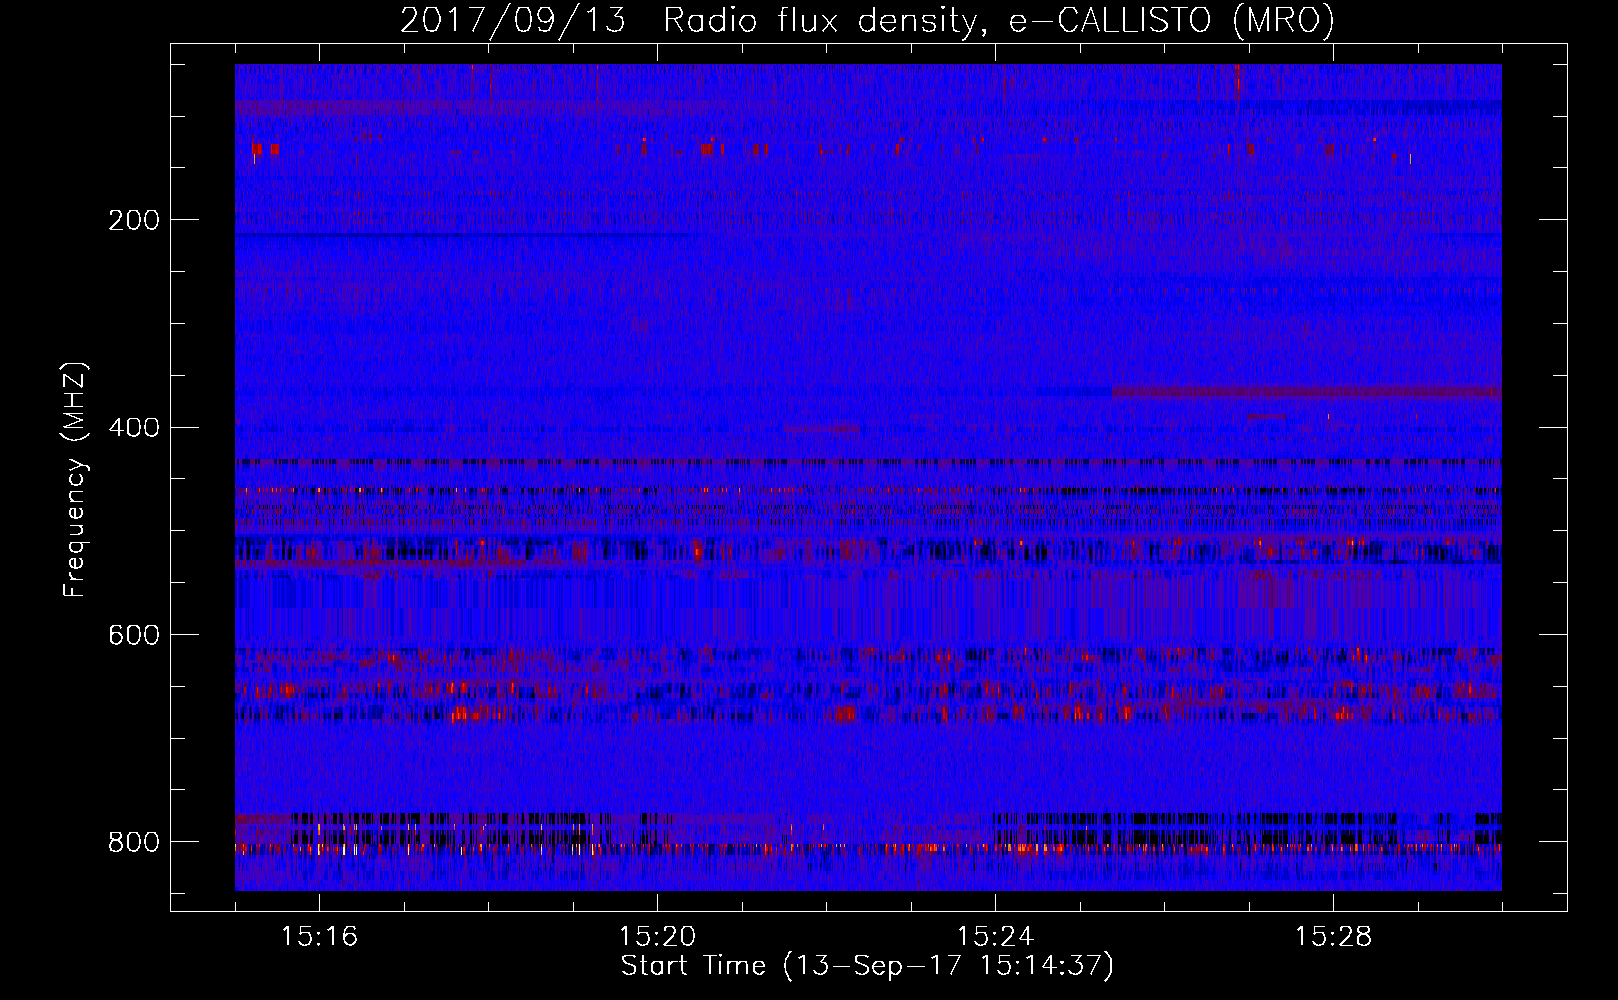
Task: Select the 600 frequency axis label
Action: 134,636
